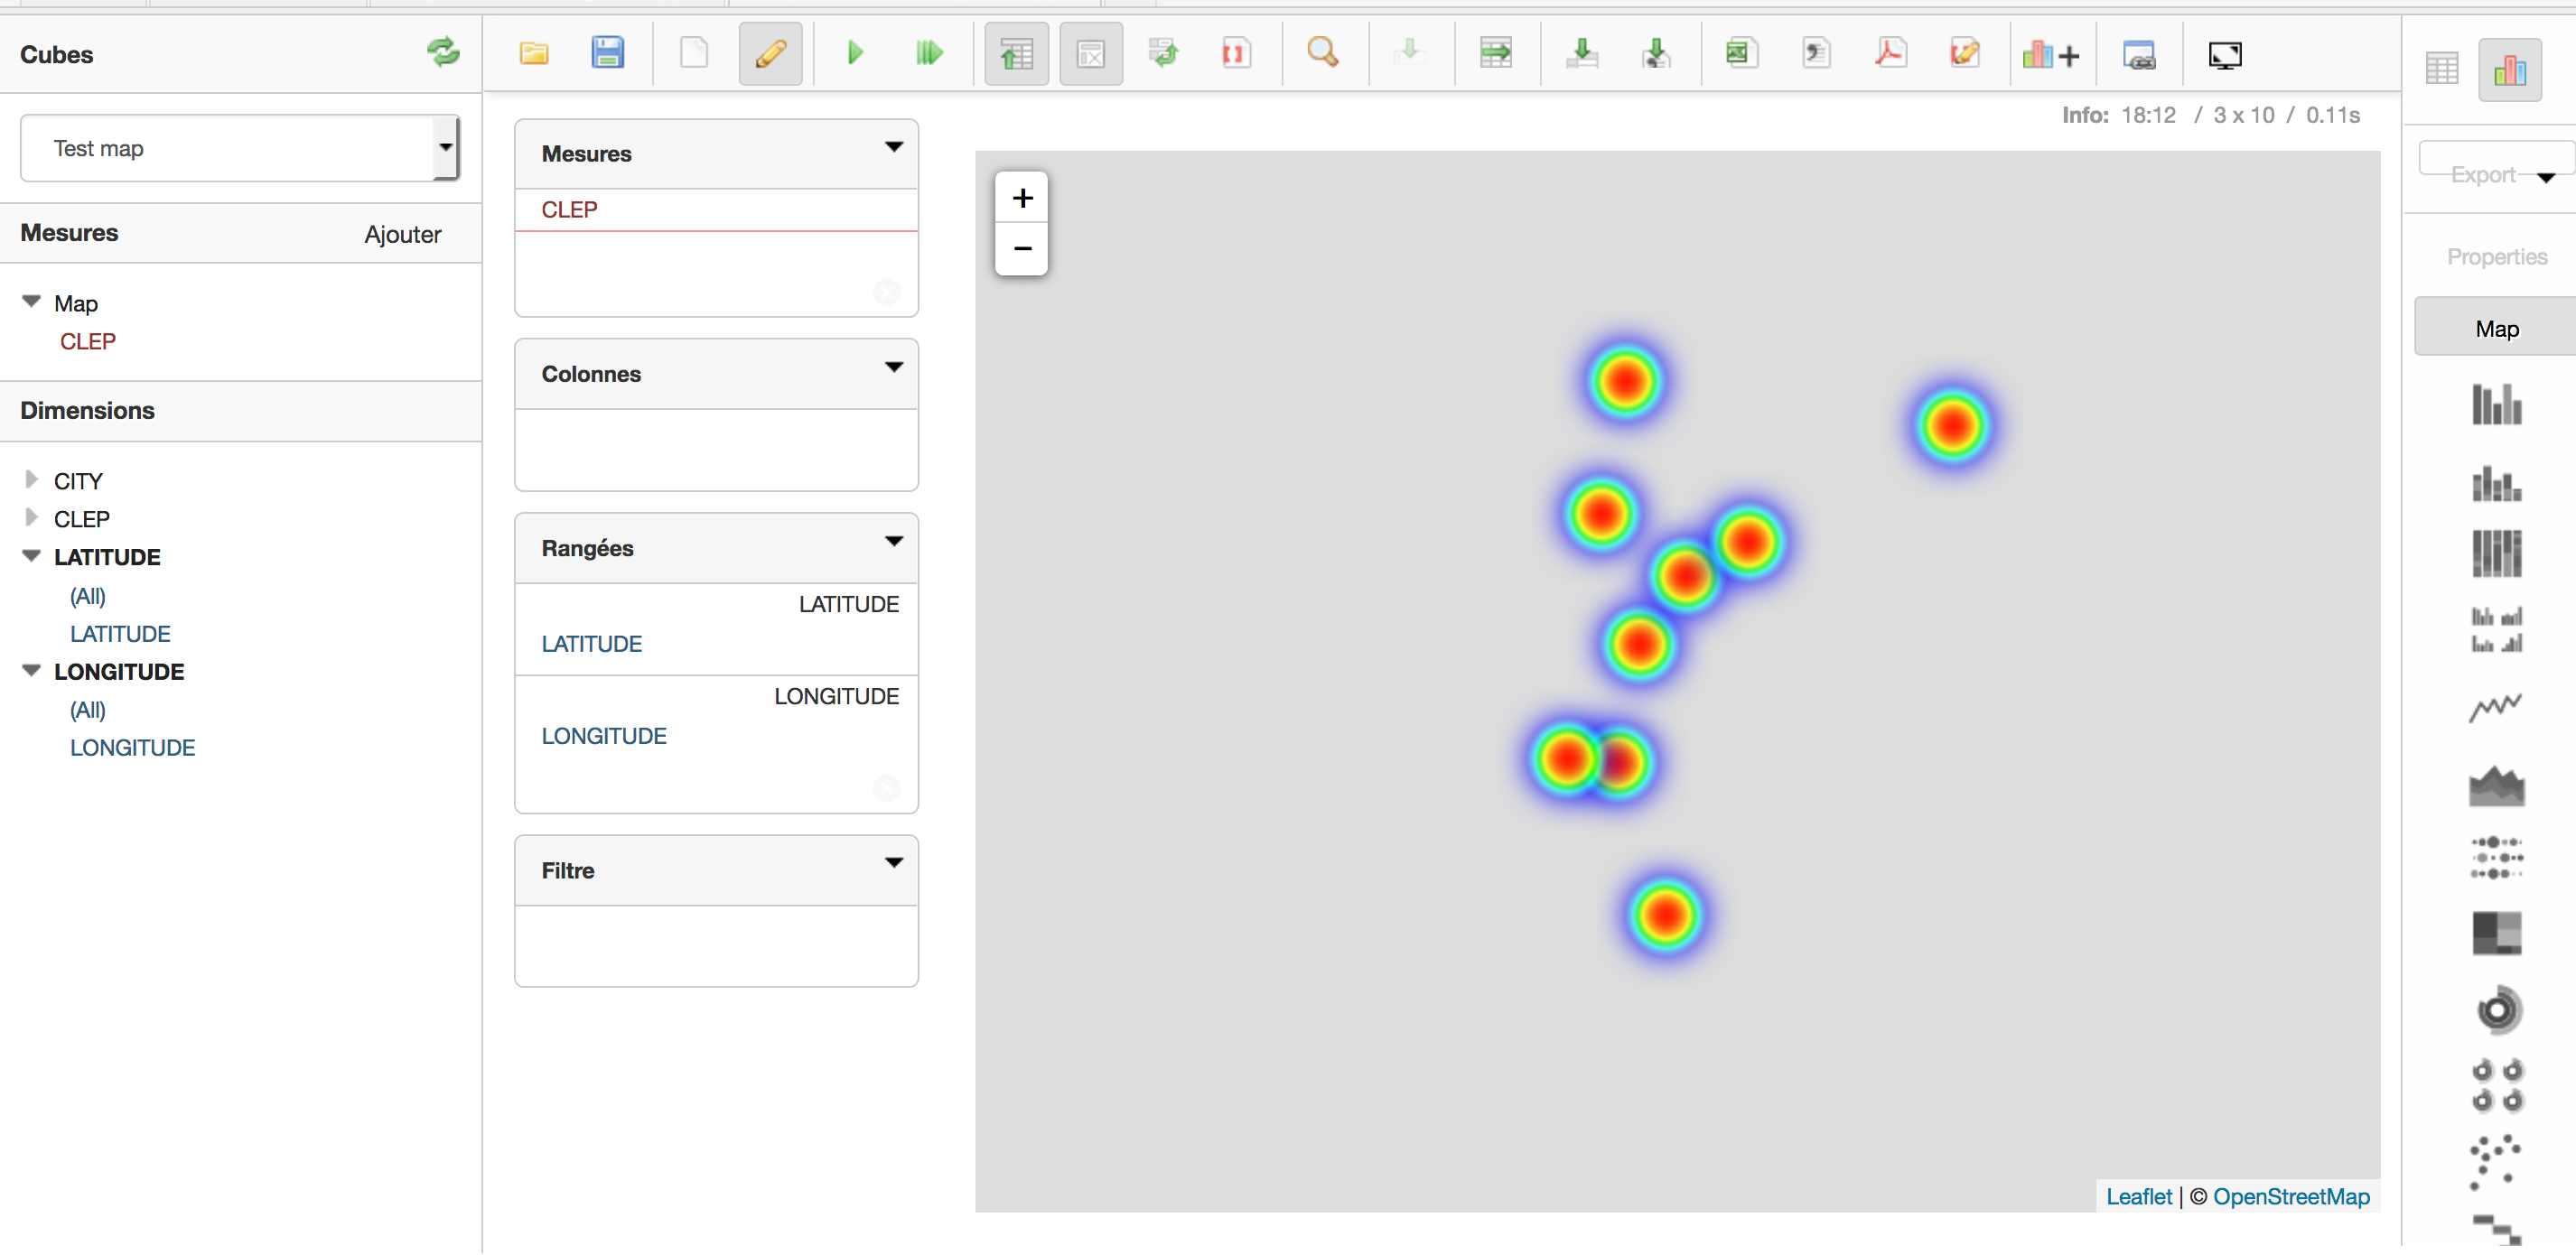Switch to table view

pyautogui.click(x=2442, y=67)
